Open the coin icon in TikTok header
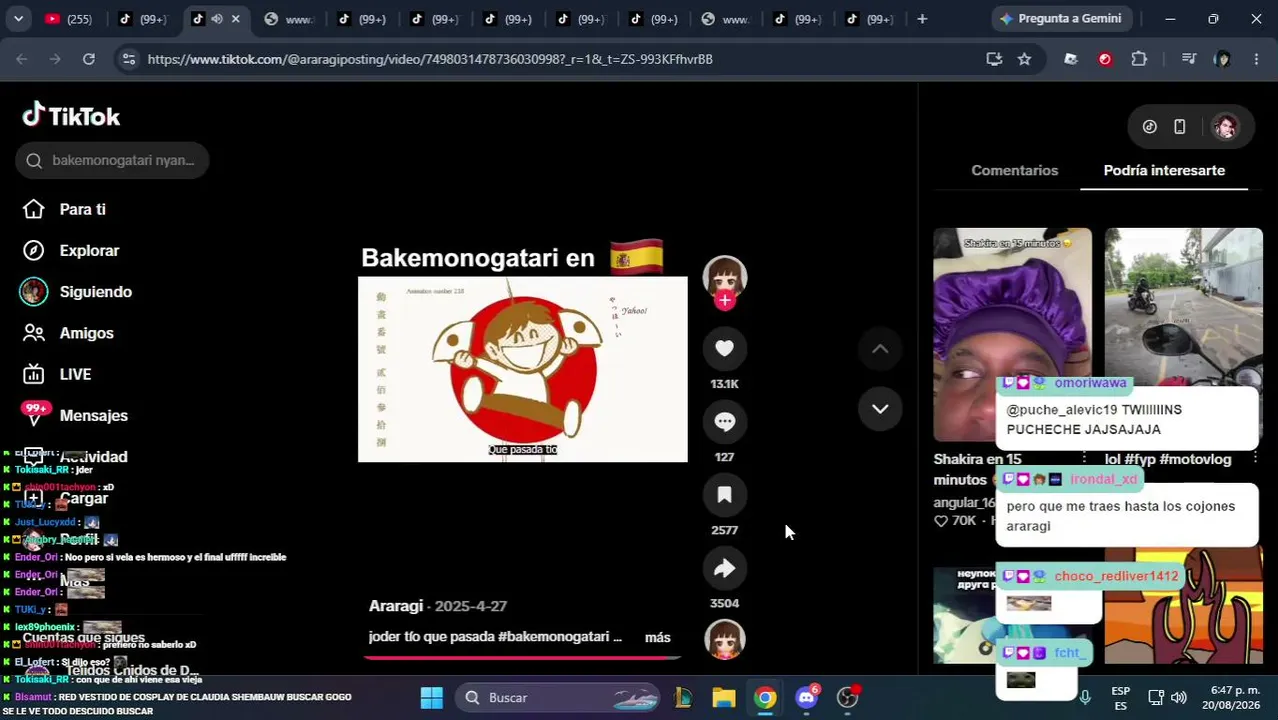The height and width of the screenshot is (720, 1278). [1150, 127]
